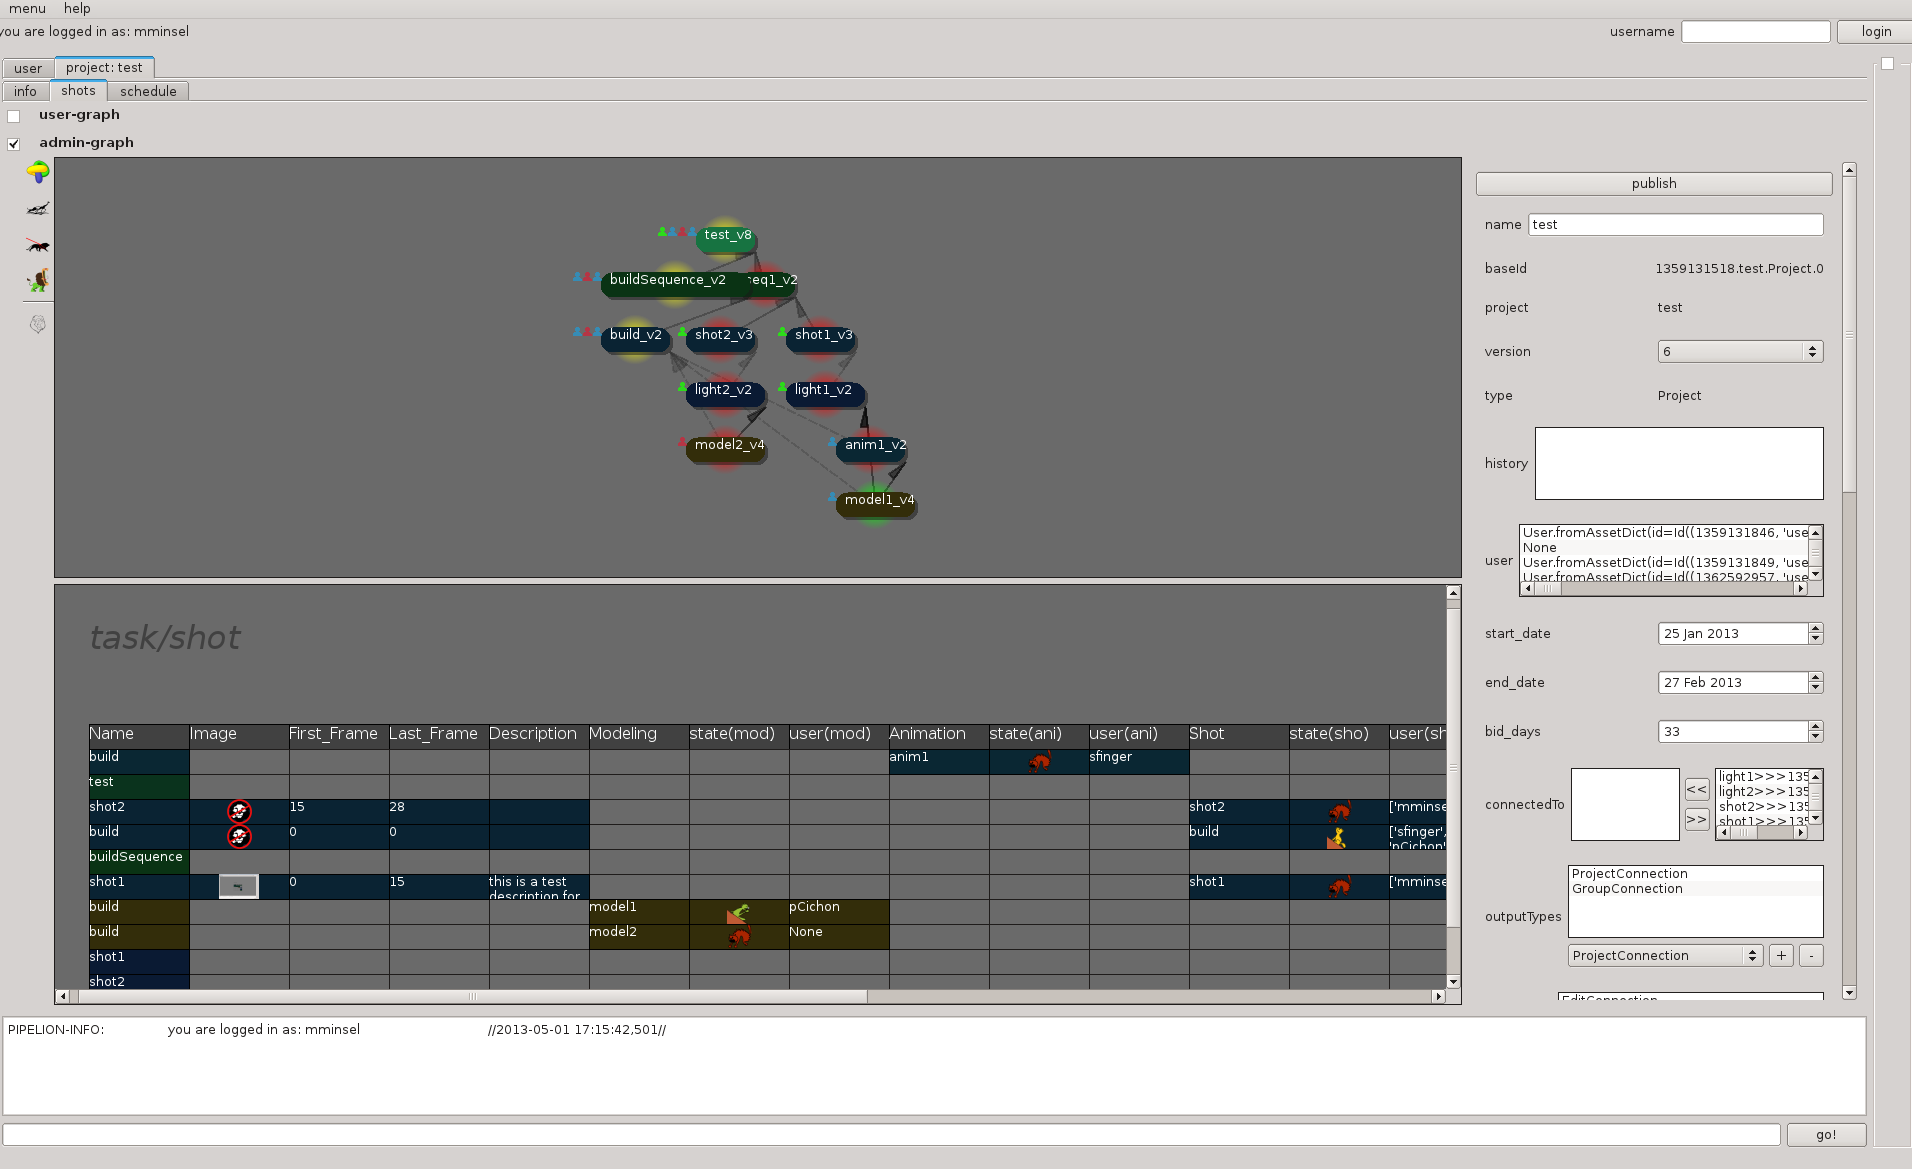
Task: Click the no-image skull icon in shot2 row
Action: click(x=239, y=811)
